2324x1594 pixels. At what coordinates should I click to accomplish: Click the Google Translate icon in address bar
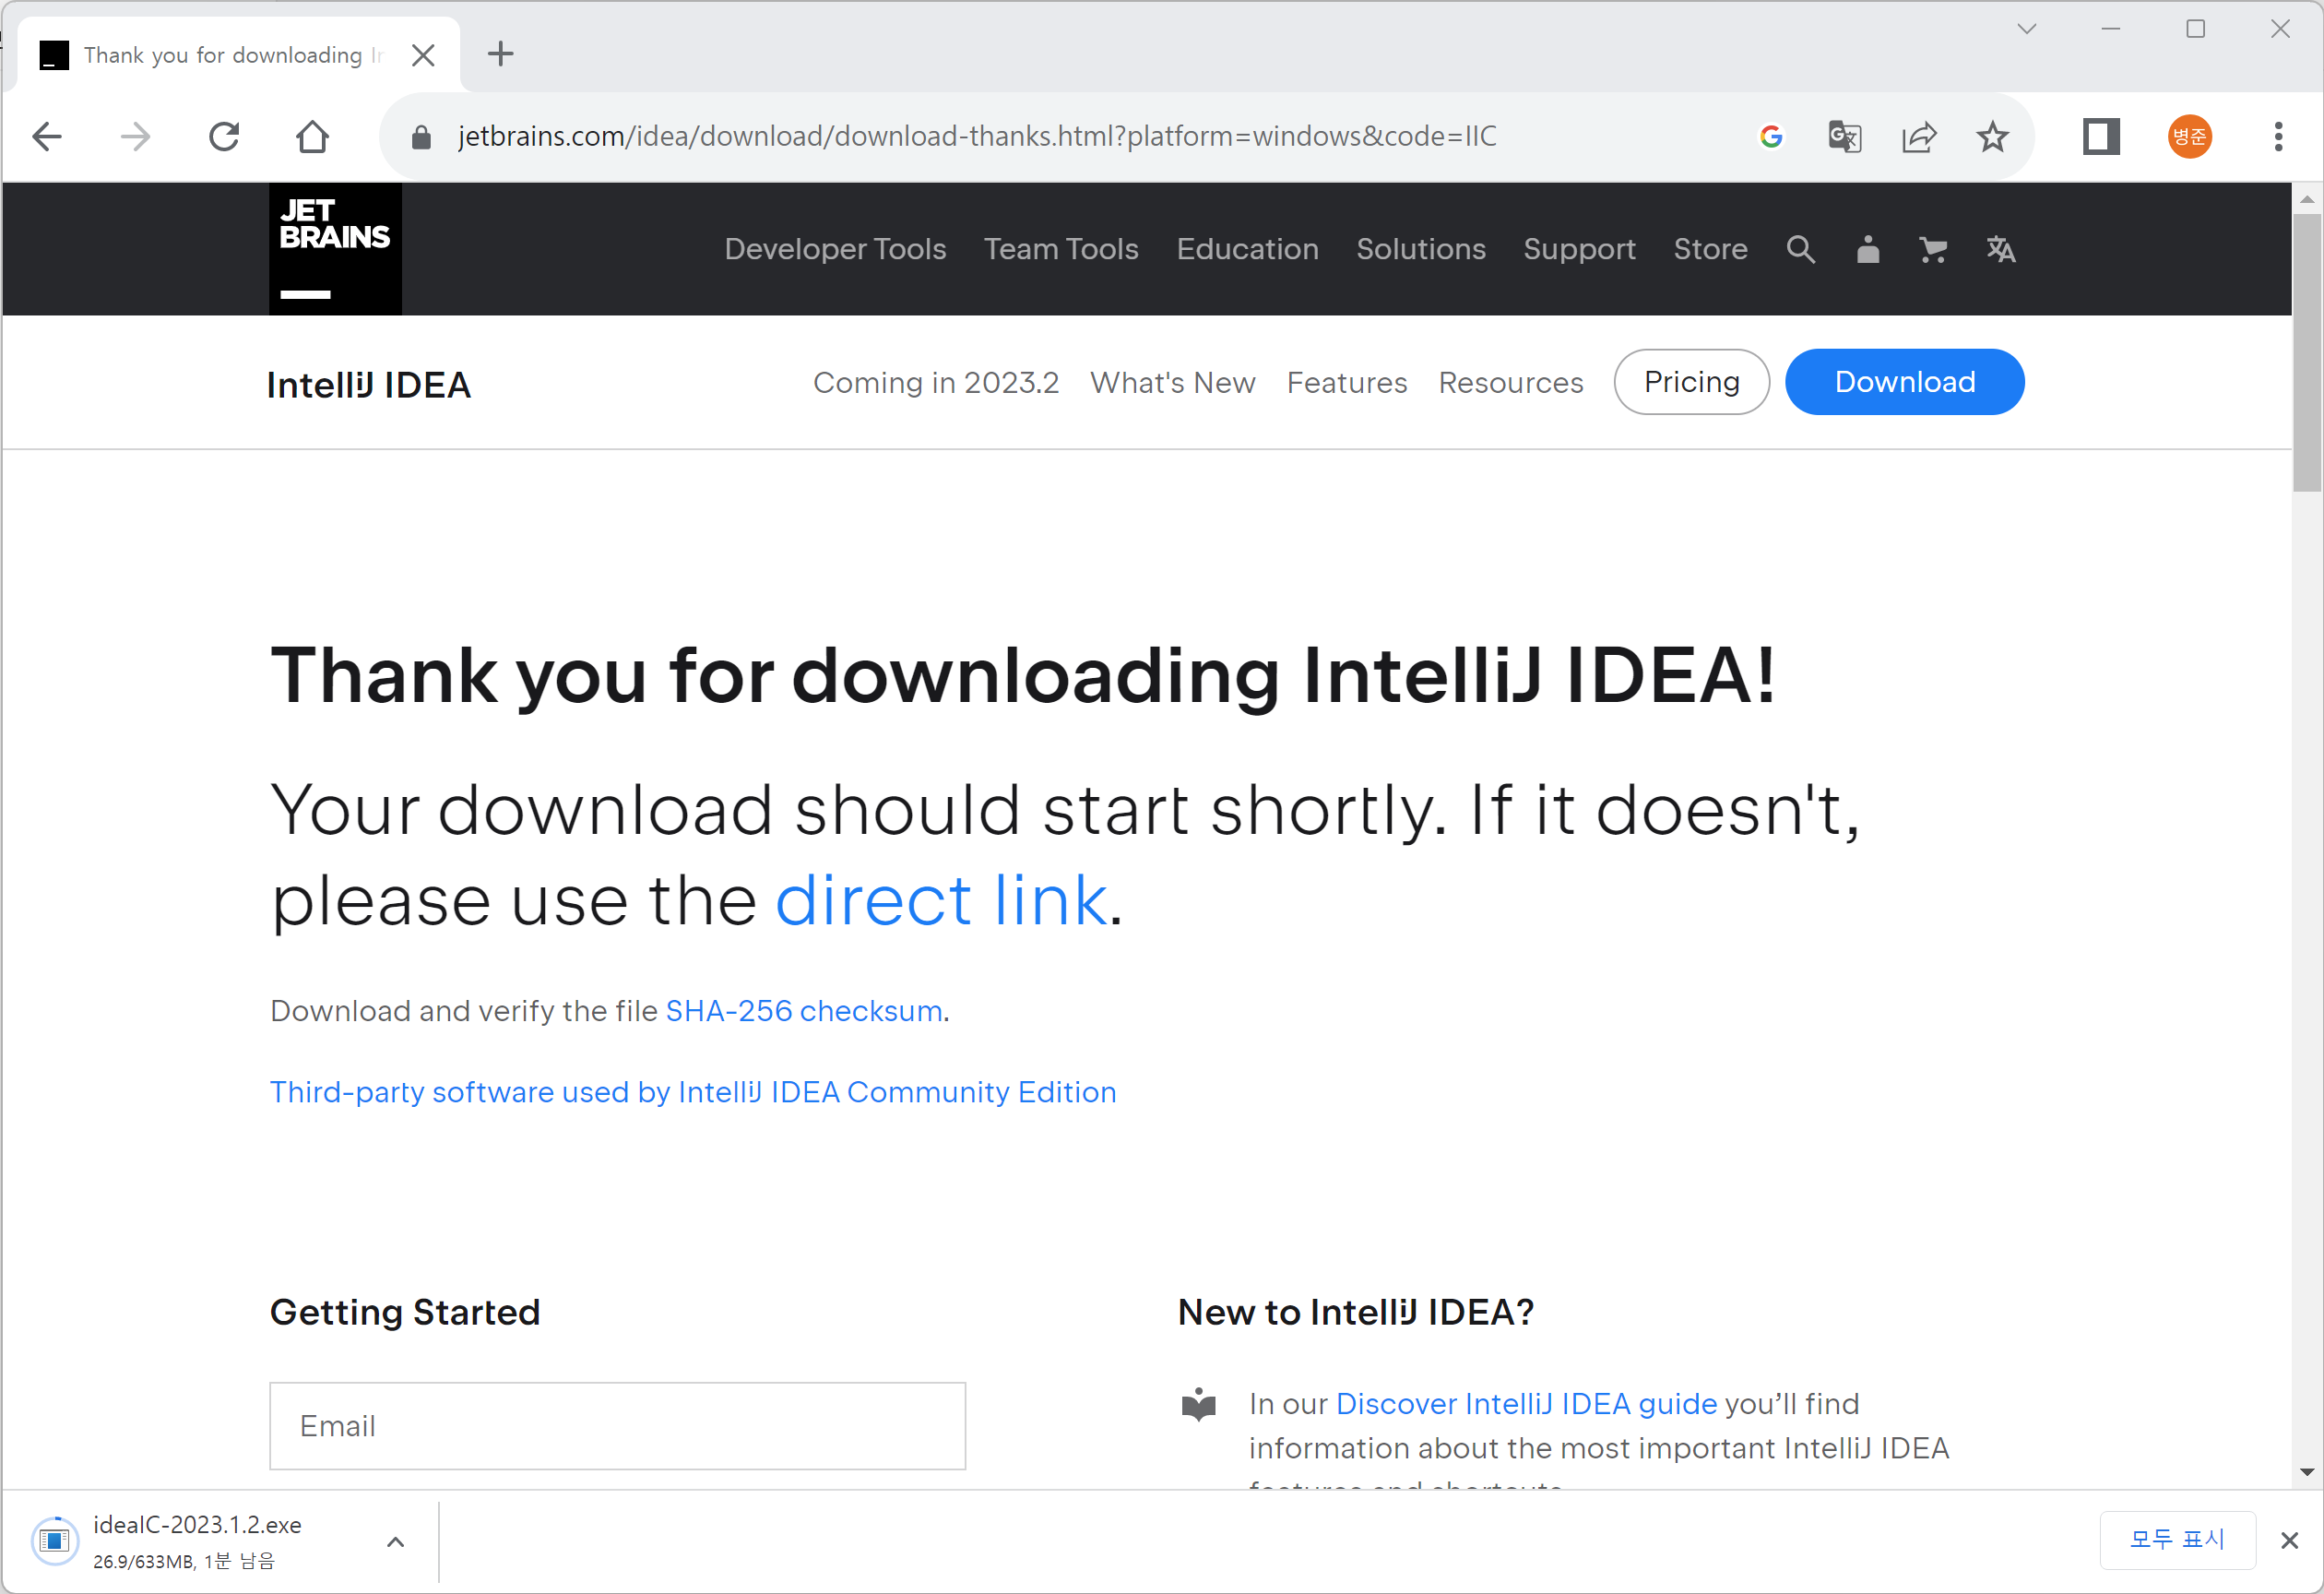1844,136
